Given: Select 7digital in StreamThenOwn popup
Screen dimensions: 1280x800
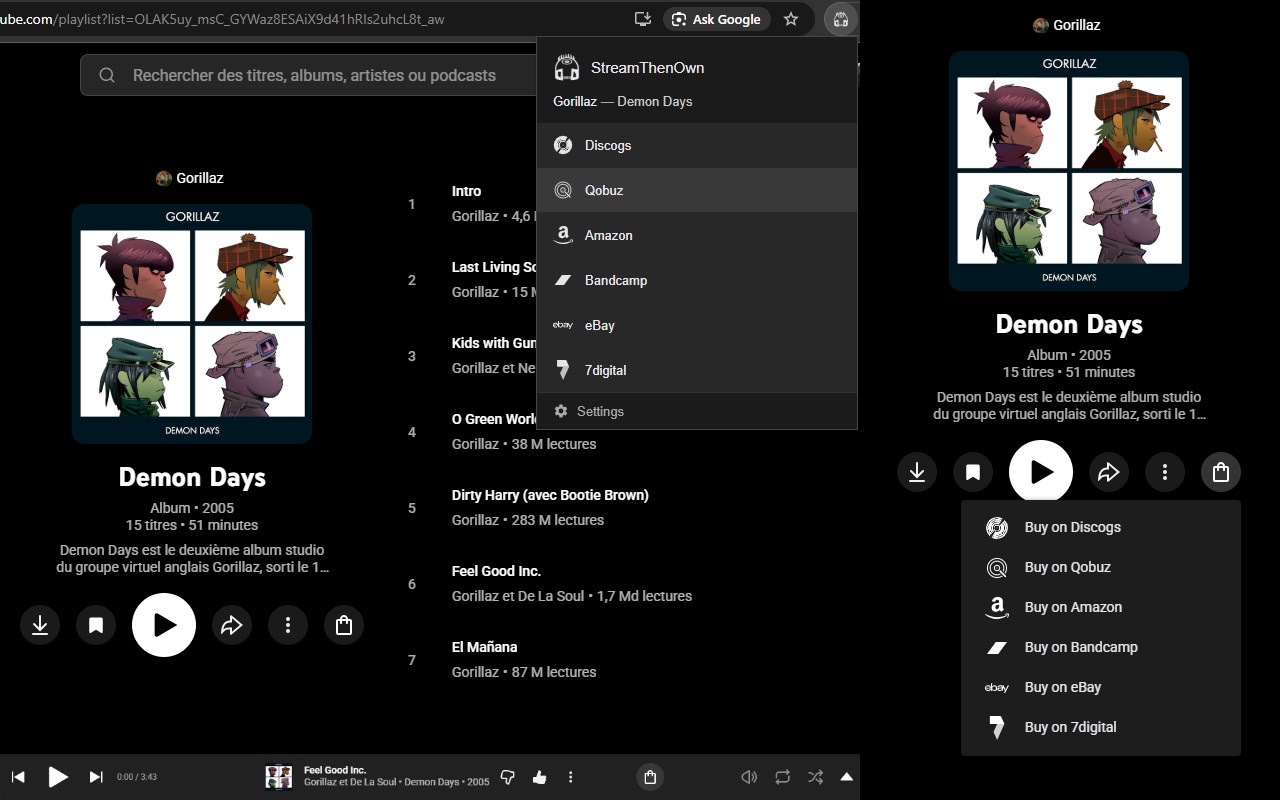Looking at the screenshot, I should [697, 370].
